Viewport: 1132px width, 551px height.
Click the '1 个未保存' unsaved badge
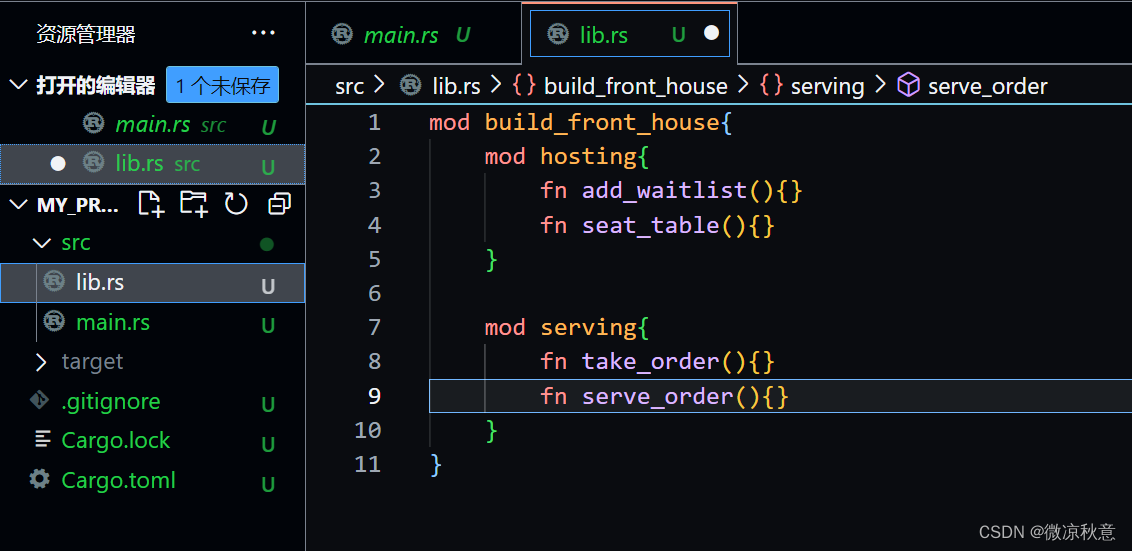[222, 85]
